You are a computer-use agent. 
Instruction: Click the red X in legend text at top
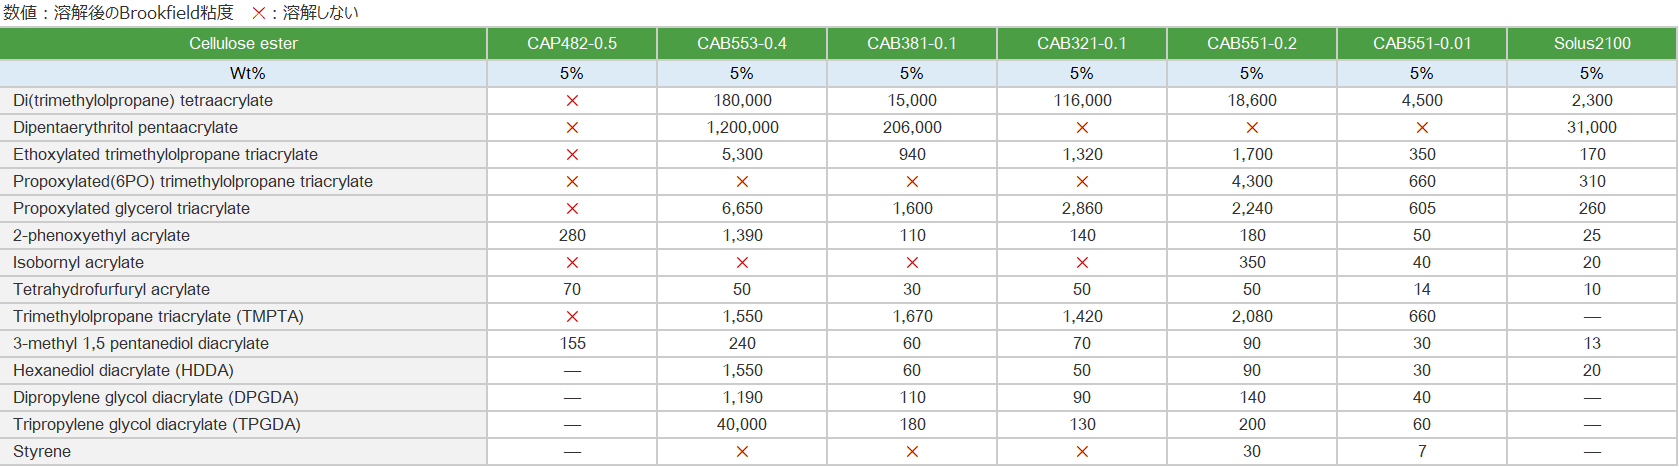click(258, 13)
